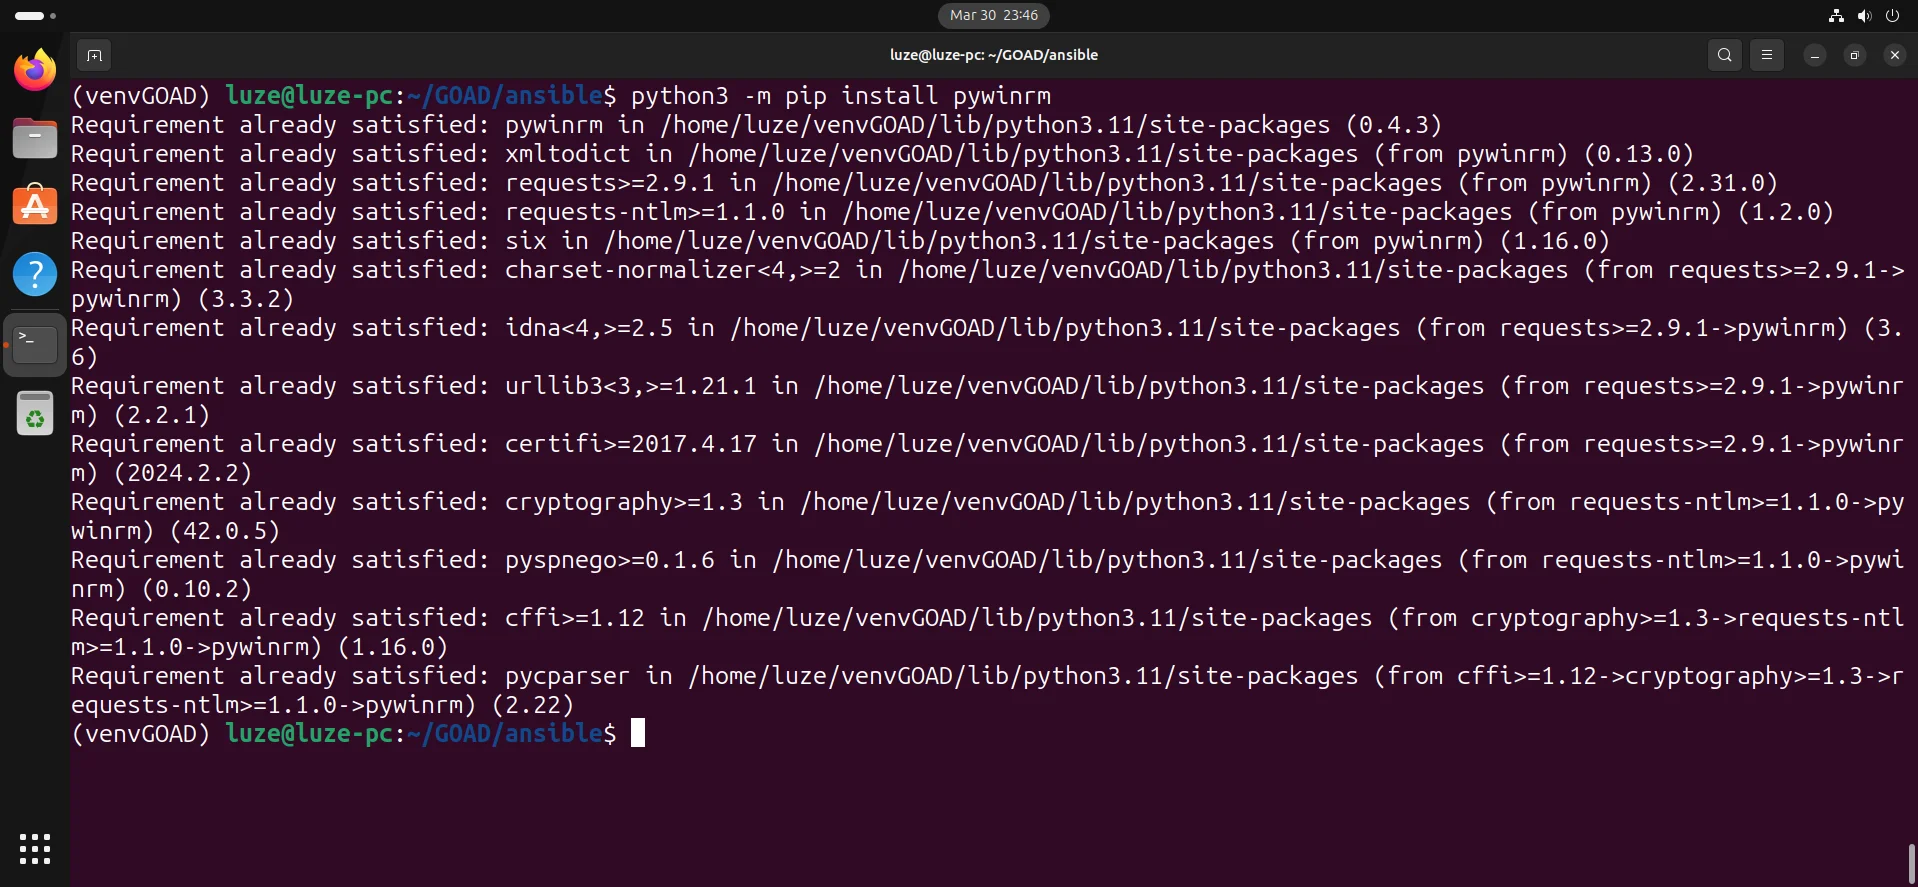
Task: Click the volume speaker icon
Action: [1864, 15]
